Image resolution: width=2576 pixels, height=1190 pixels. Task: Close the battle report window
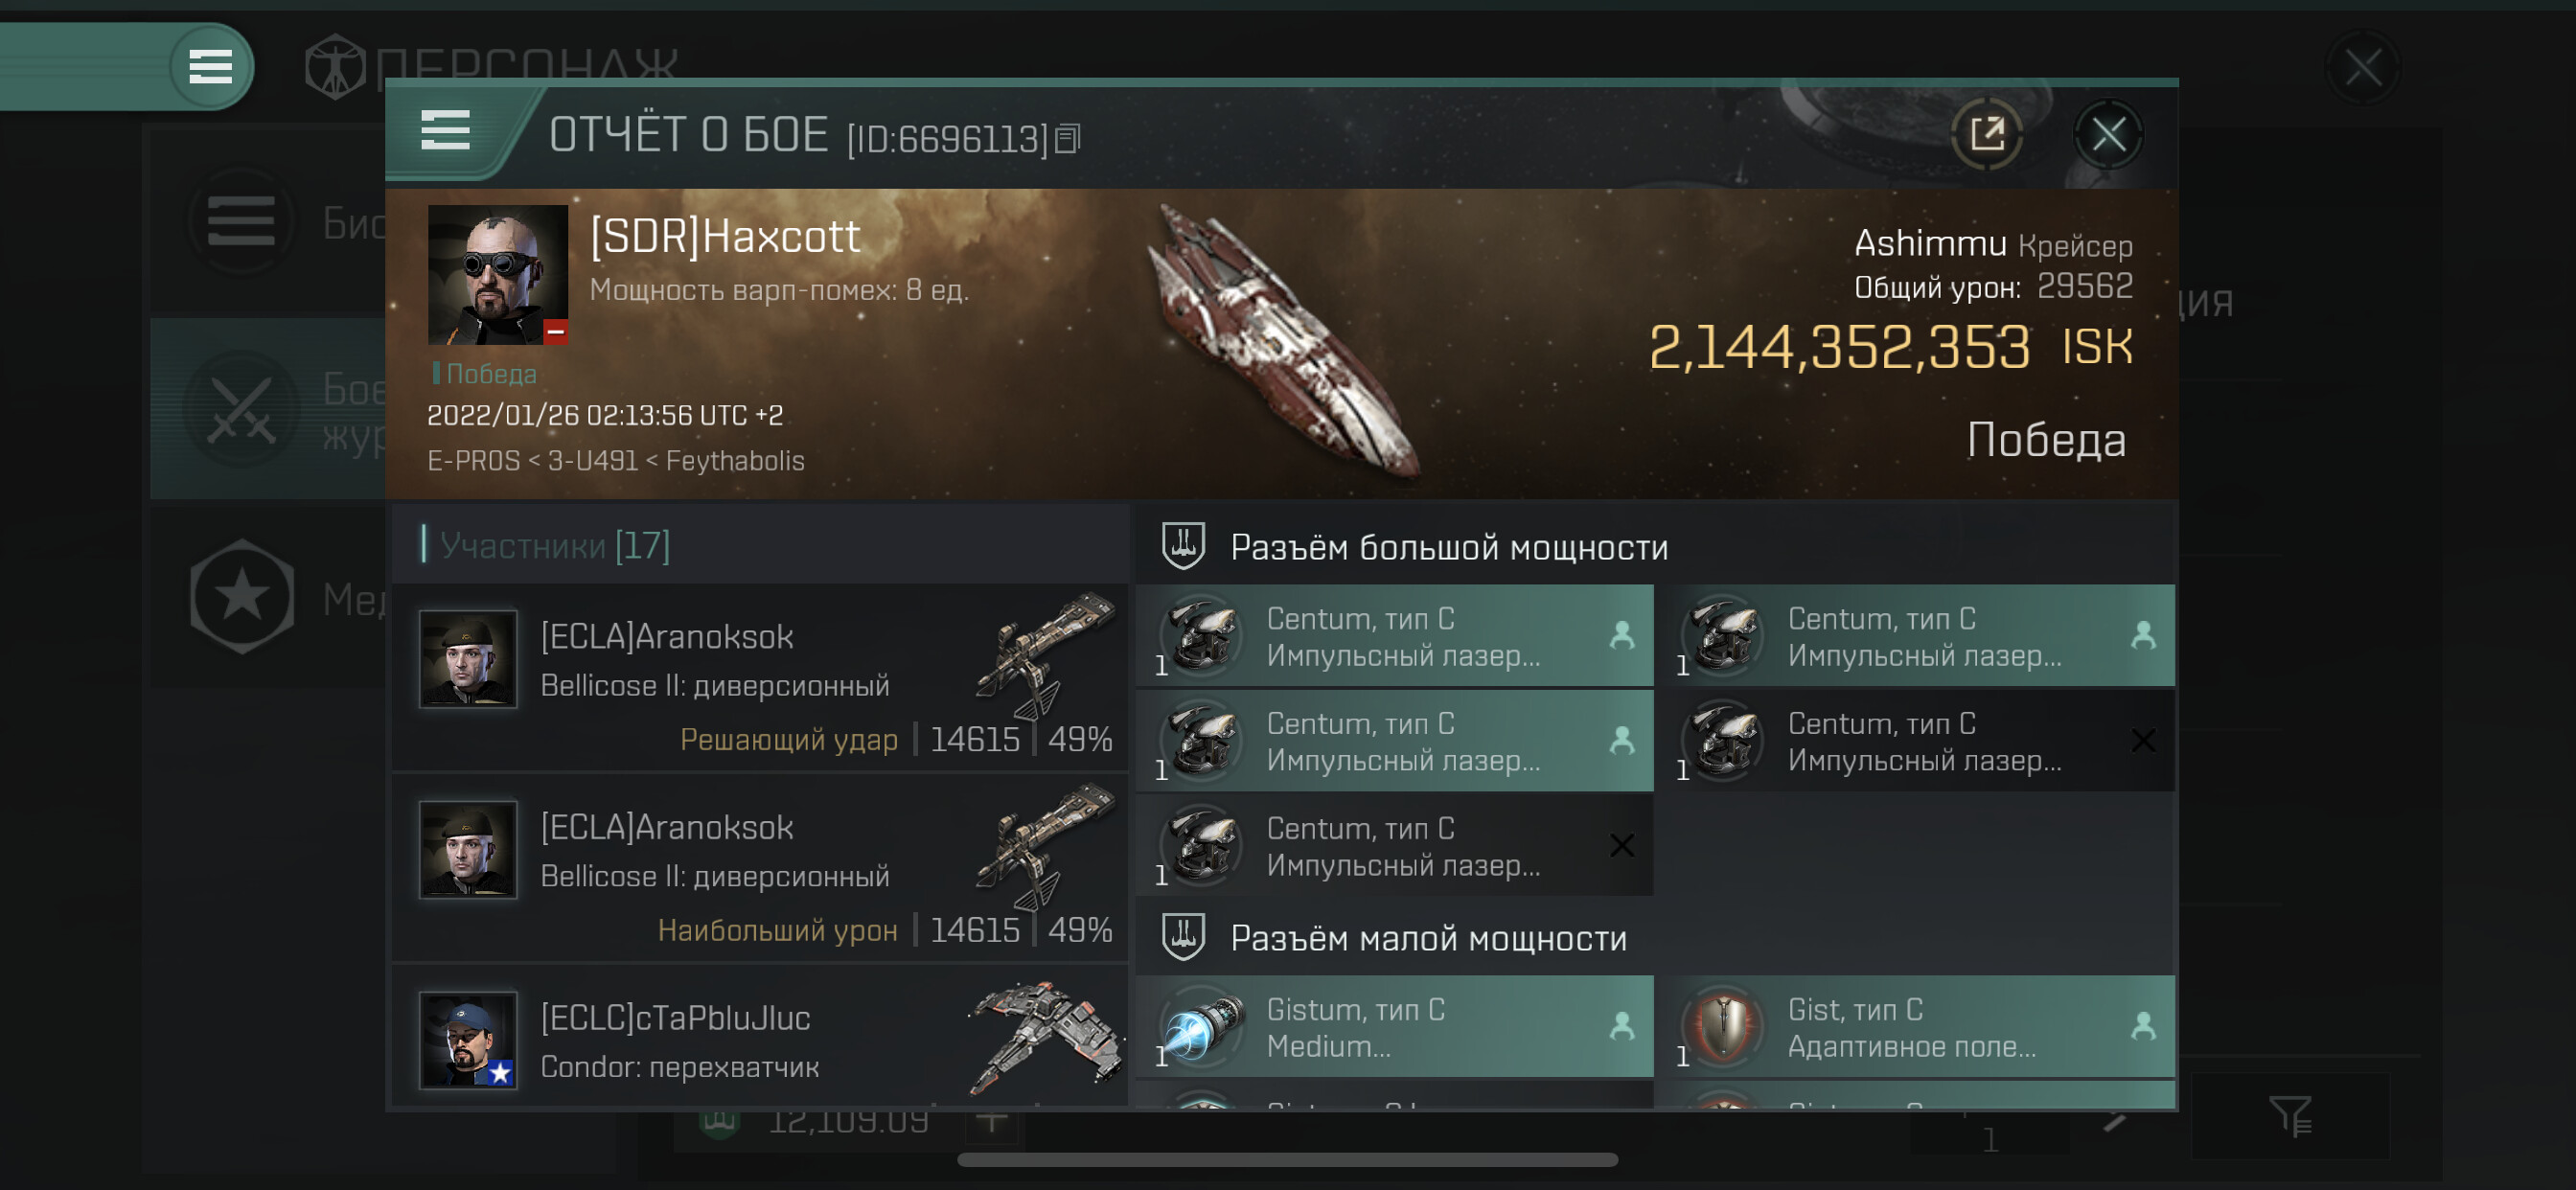coord(2108,134)
